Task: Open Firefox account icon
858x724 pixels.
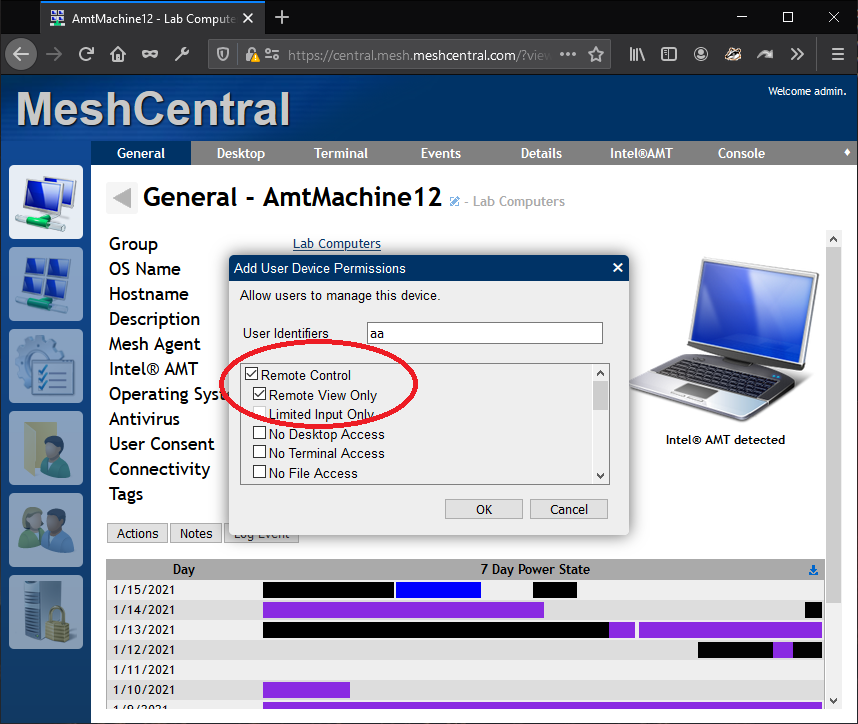Action: click(701, 54)
